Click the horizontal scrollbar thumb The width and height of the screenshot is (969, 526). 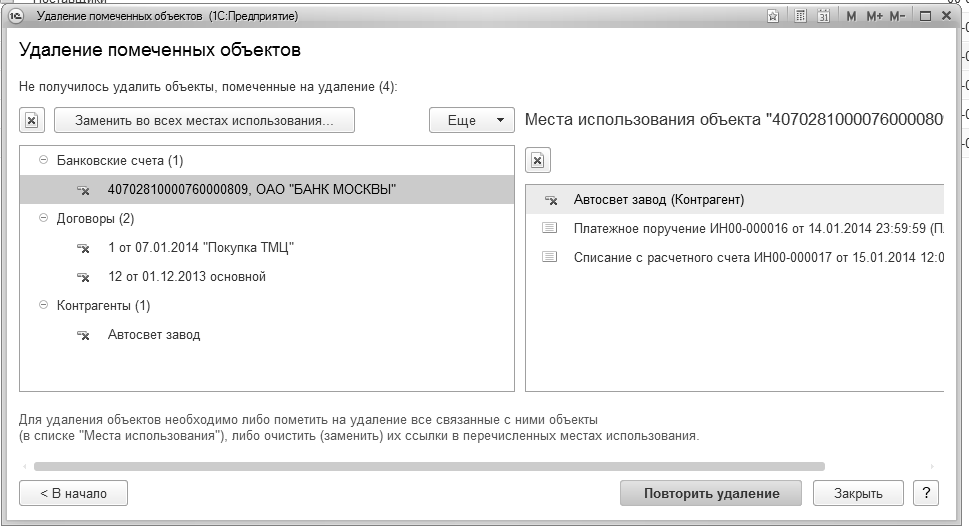pos(429,467)
